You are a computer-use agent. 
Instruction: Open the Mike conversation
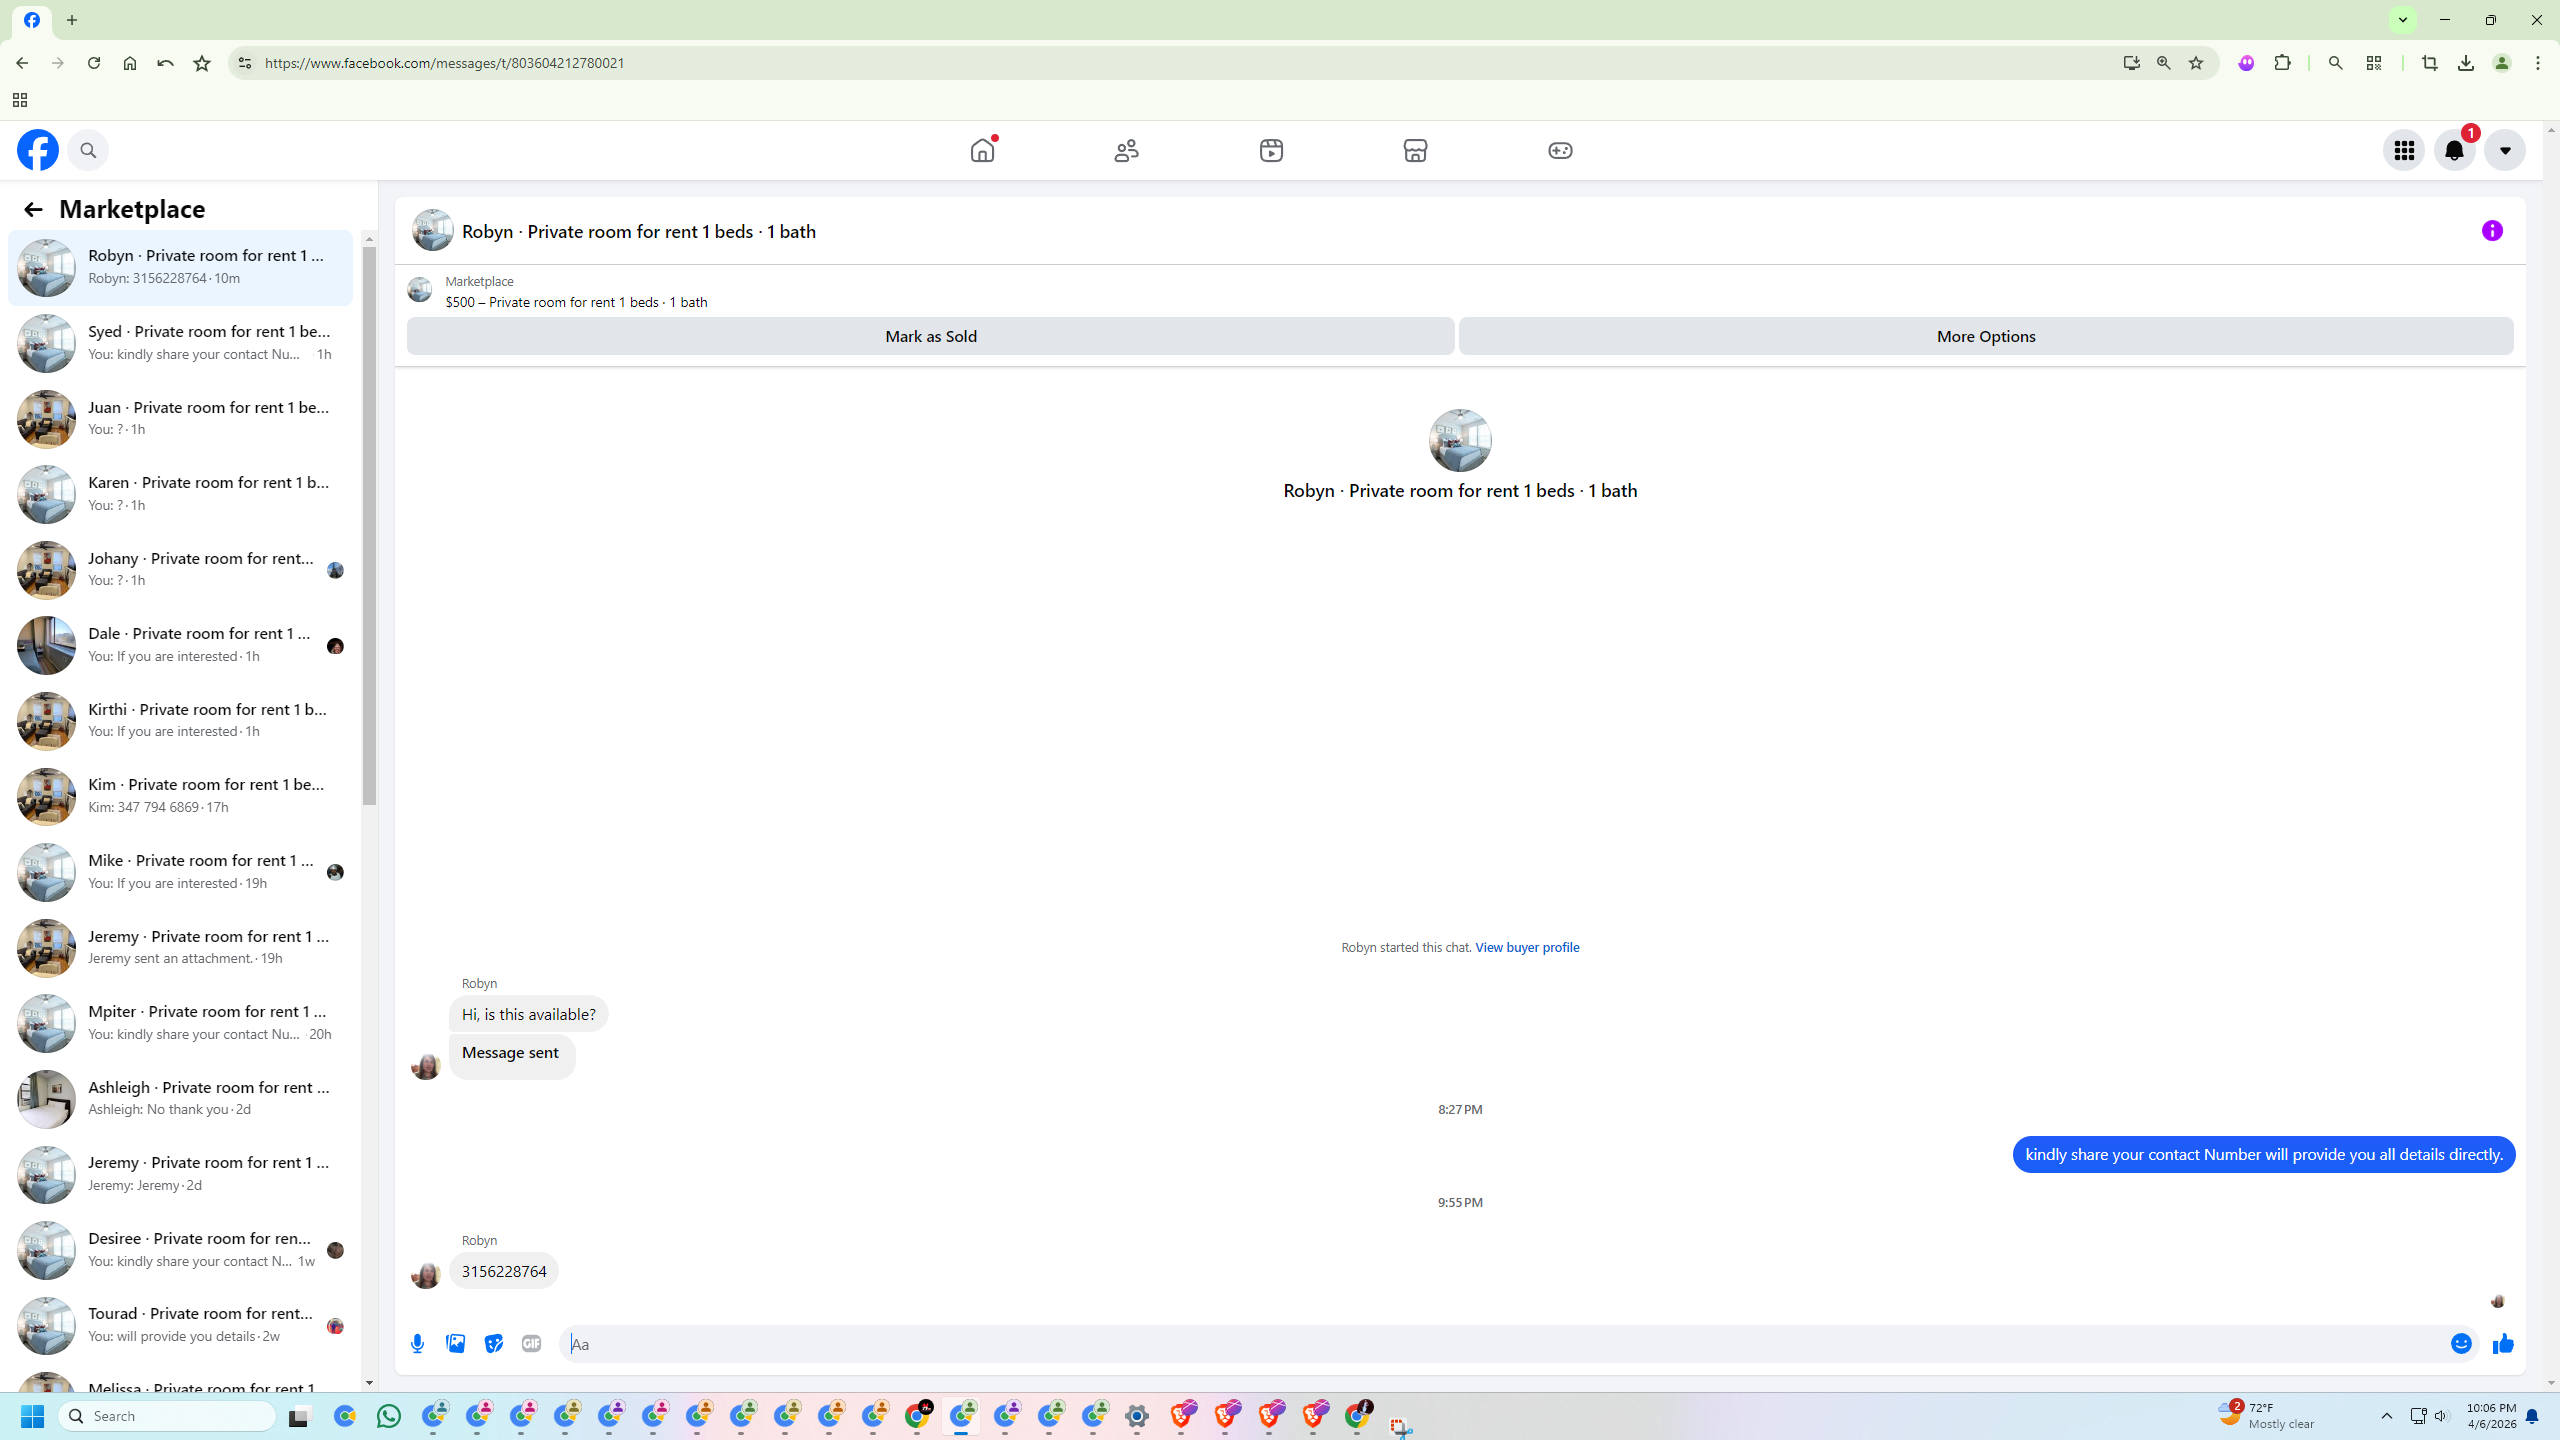(x=180, y=872)
